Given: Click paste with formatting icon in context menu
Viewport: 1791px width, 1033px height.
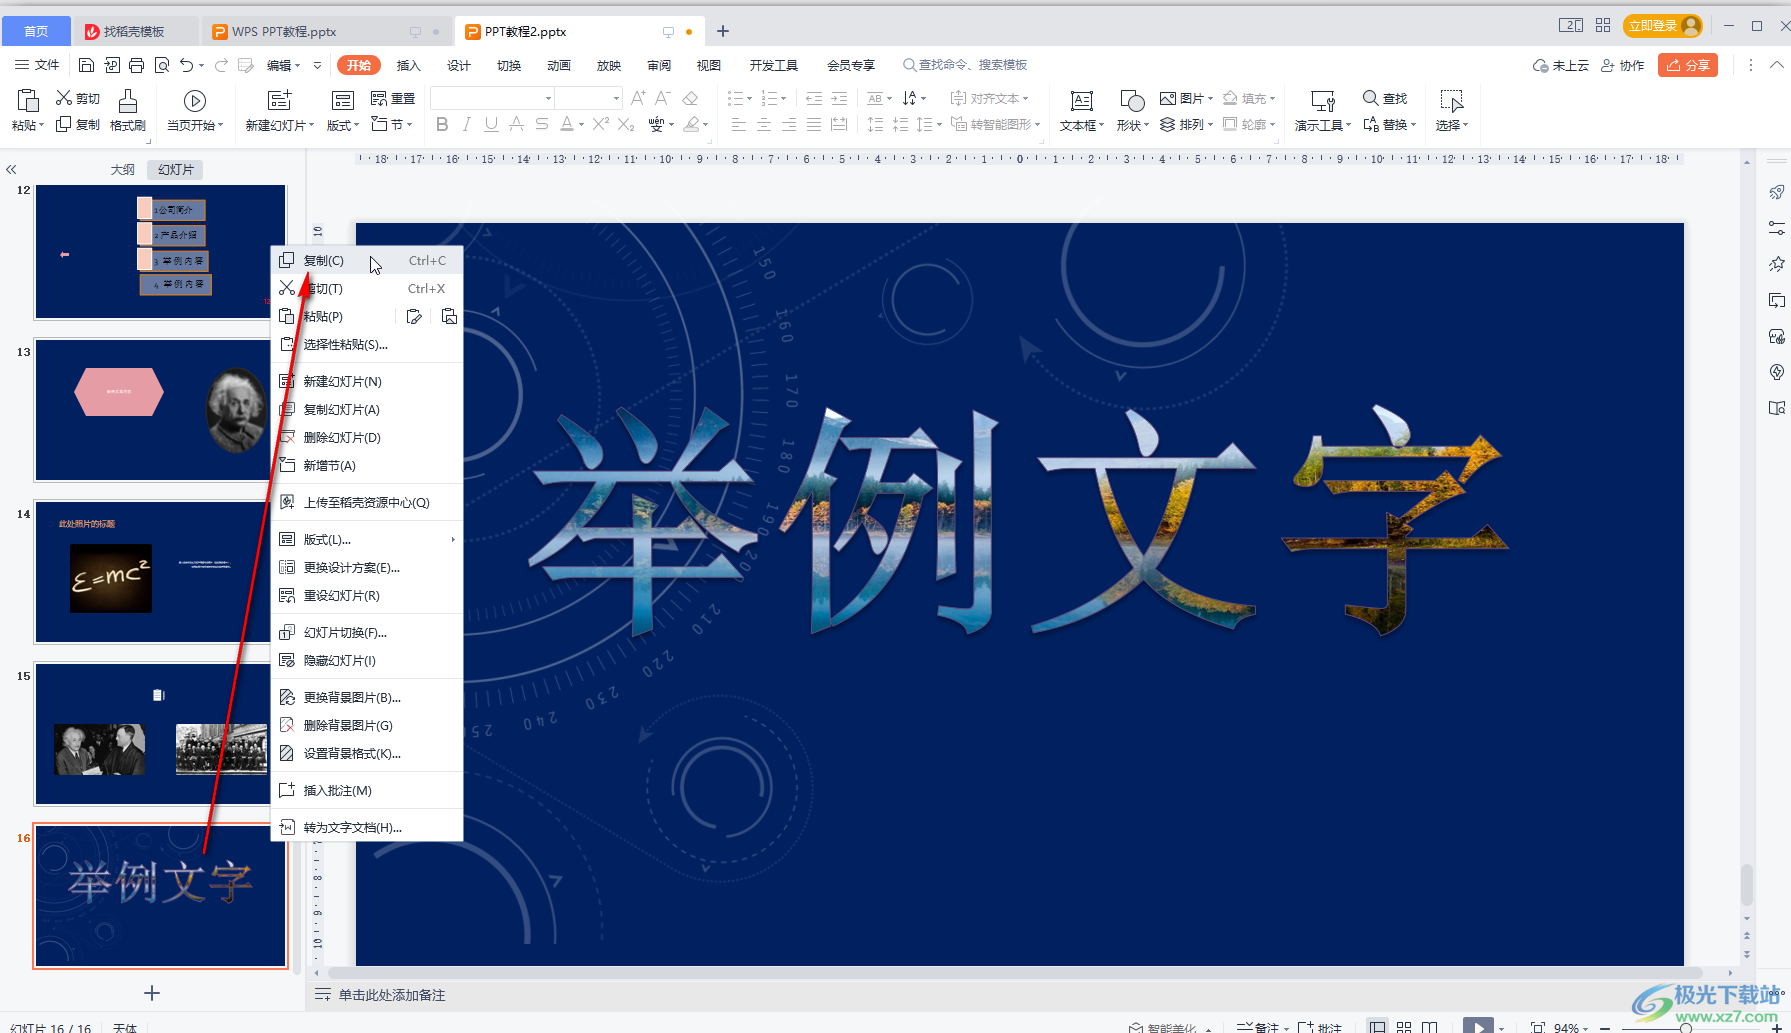Looking at the screenshot, I should (x=414, y=316).
